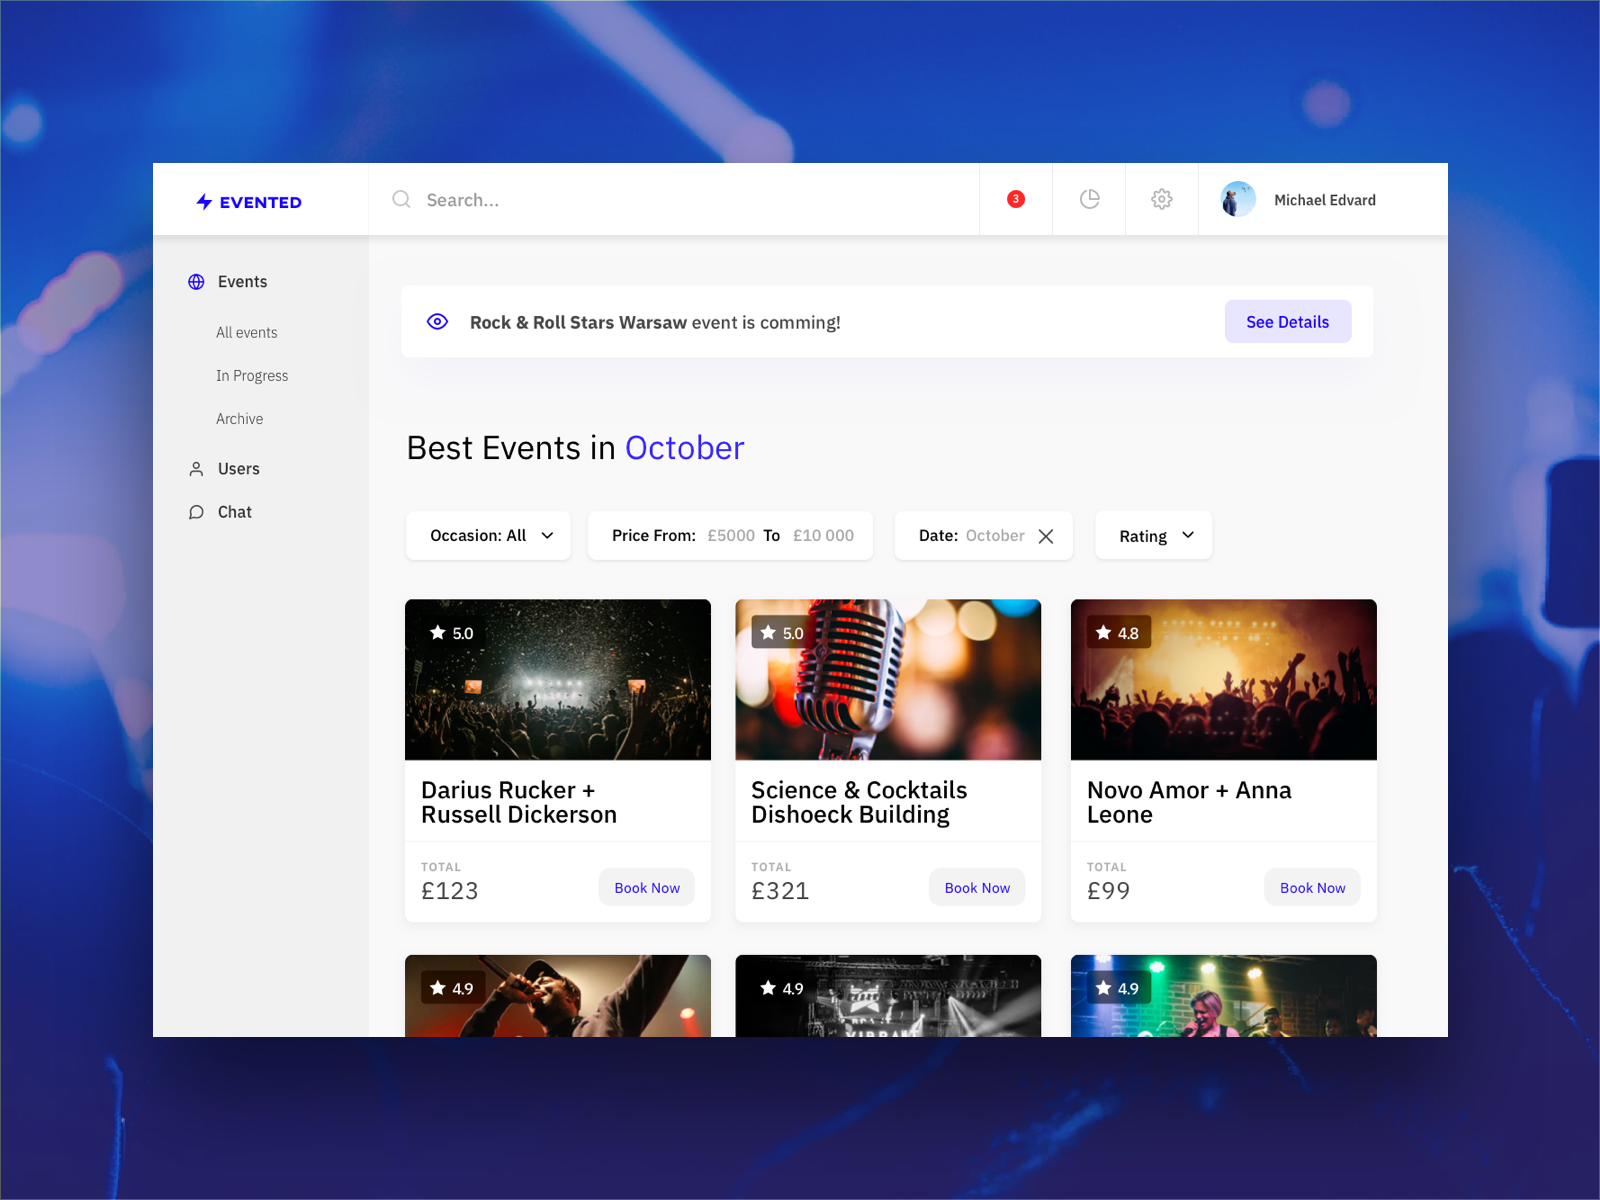Click the 4.9 rating badge on the black-and-white card
This screenshot has height=1200, width=1600.
pyautogui.click(x=782, y=988)
